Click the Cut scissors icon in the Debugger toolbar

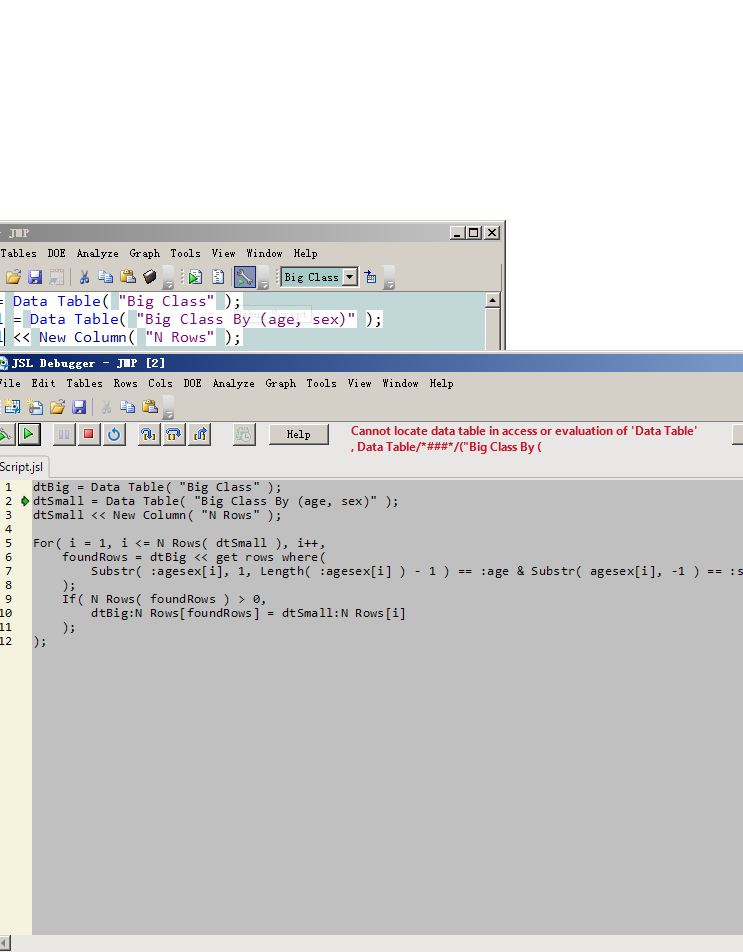click(x=106, y=407)
